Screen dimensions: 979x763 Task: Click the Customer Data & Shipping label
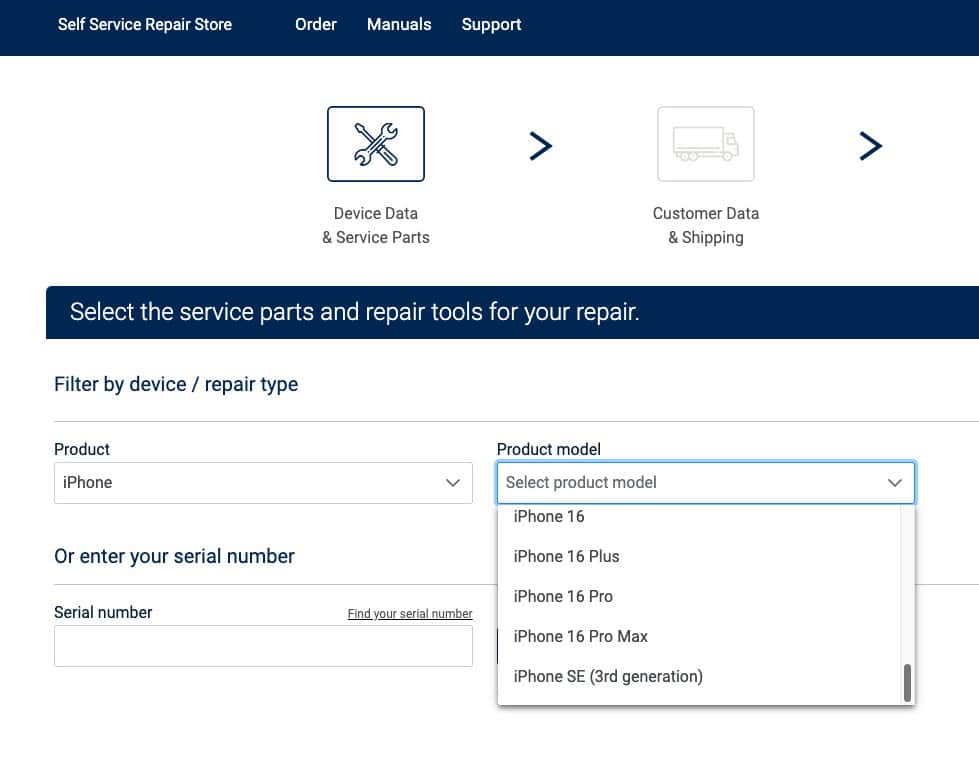tap(706, 225)
